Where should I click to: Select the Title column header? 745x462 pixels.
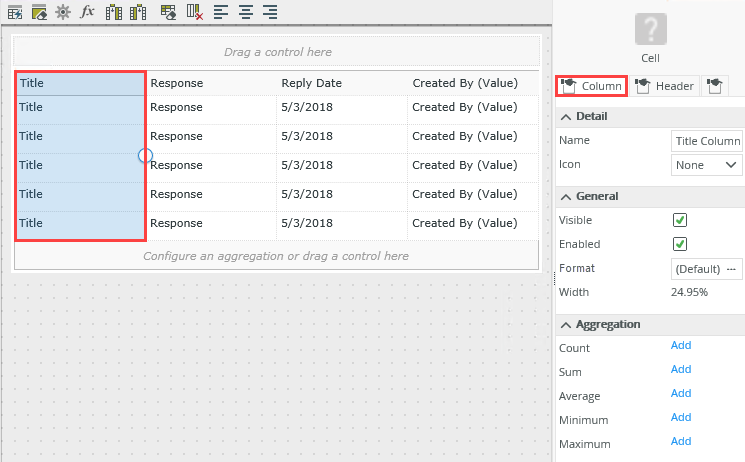81,84
